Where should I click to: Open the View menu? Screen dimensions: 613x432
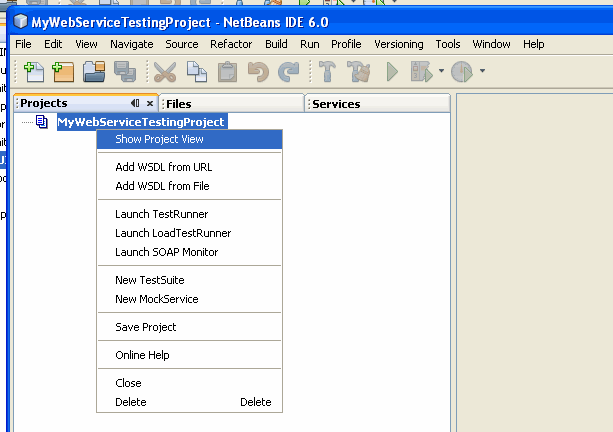[86, 44]
